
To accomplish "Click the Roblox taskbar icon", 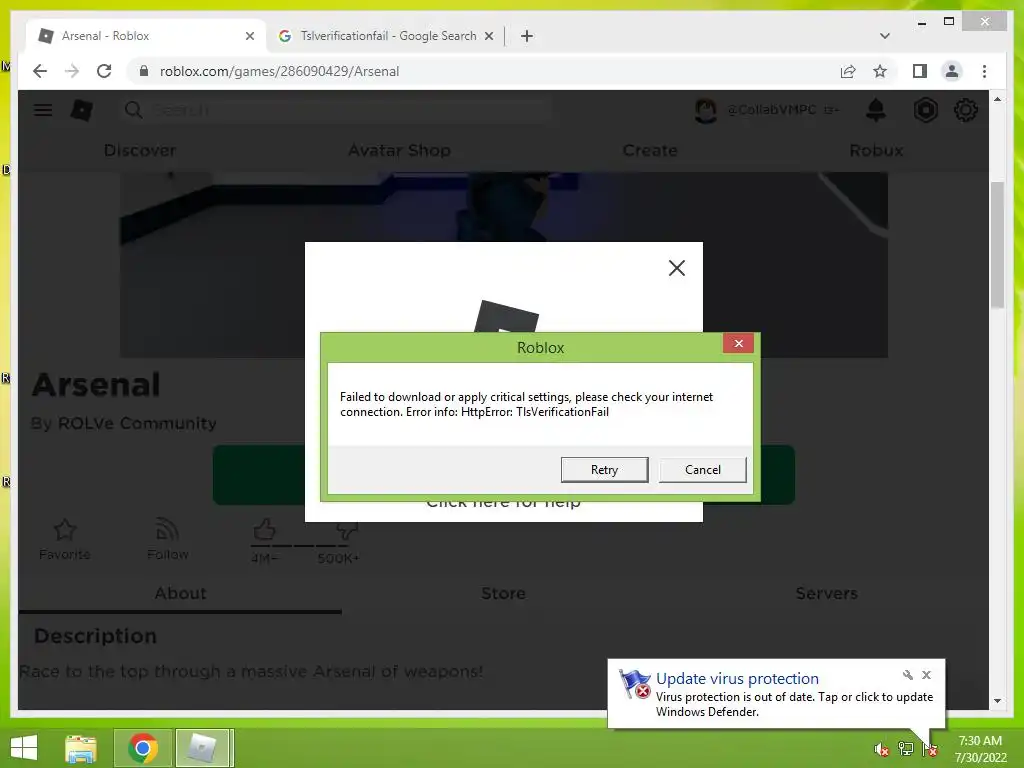I will click(x=204, y=748).
